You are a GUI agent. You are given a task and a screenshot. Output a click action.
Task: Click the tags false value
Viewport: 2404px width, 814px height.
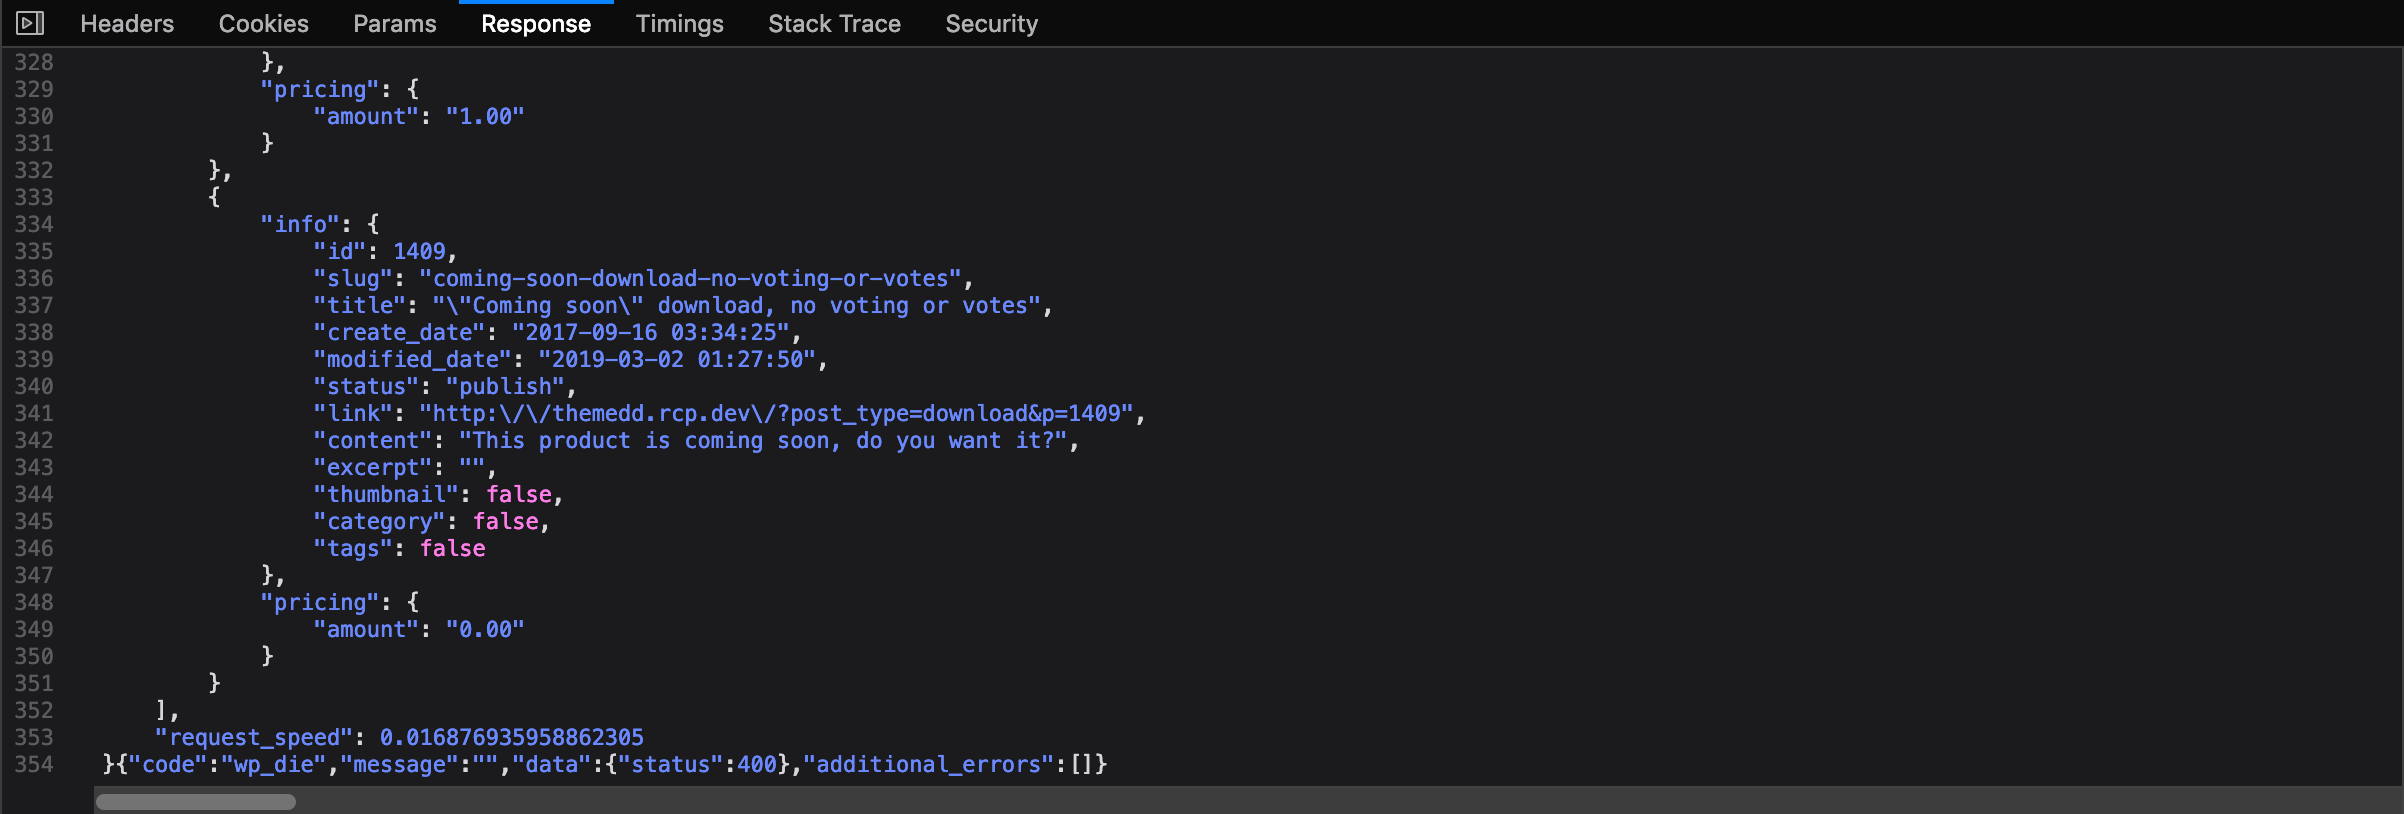pos(453,548)
